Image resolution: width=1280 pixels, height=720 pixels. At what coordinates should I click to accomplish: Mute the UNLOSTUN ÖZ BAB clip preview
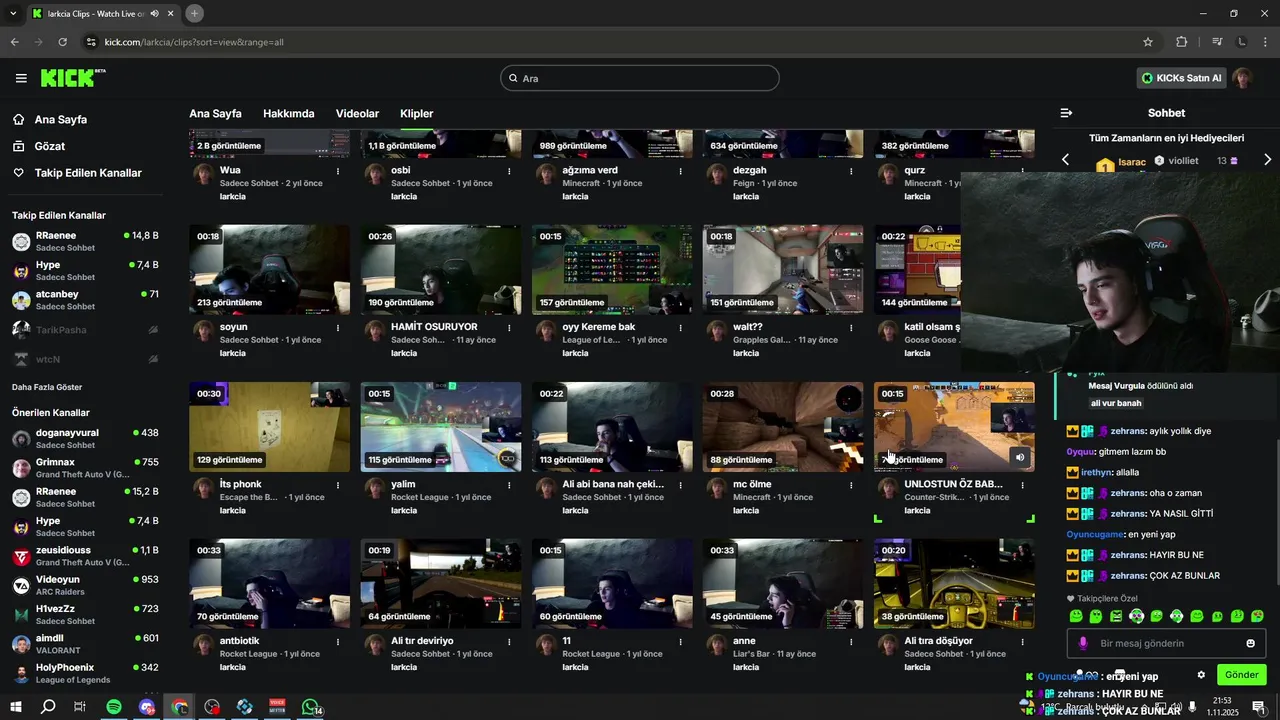tap(1020, 457)
